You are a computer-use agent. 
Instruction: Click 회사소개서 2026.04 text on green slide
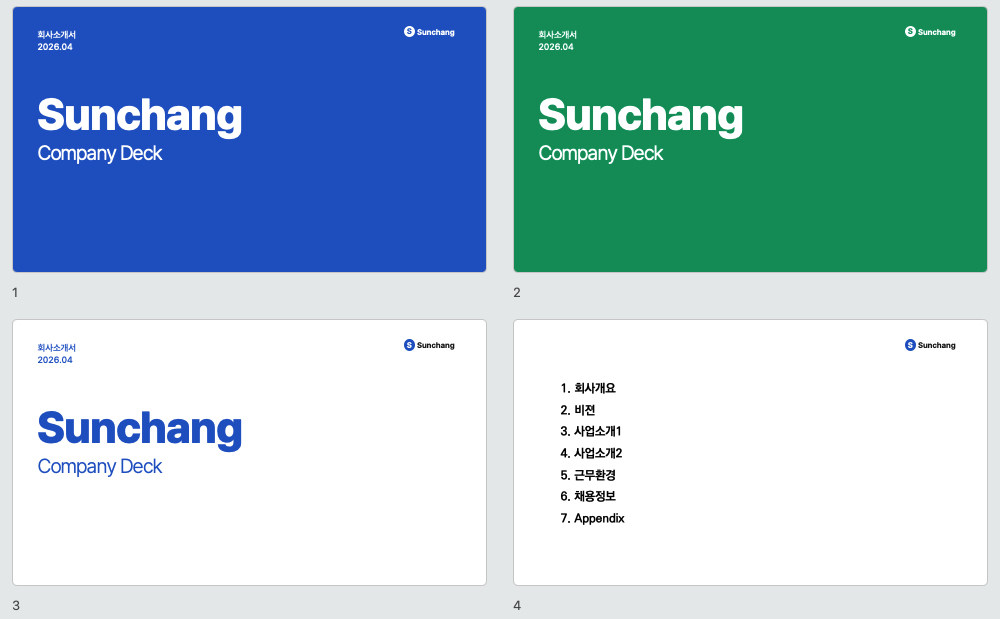(557, 41)
